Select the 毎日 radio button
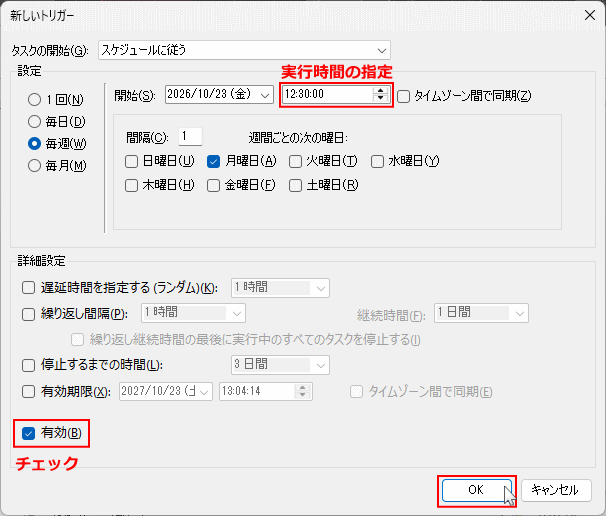 coord(34,122)
